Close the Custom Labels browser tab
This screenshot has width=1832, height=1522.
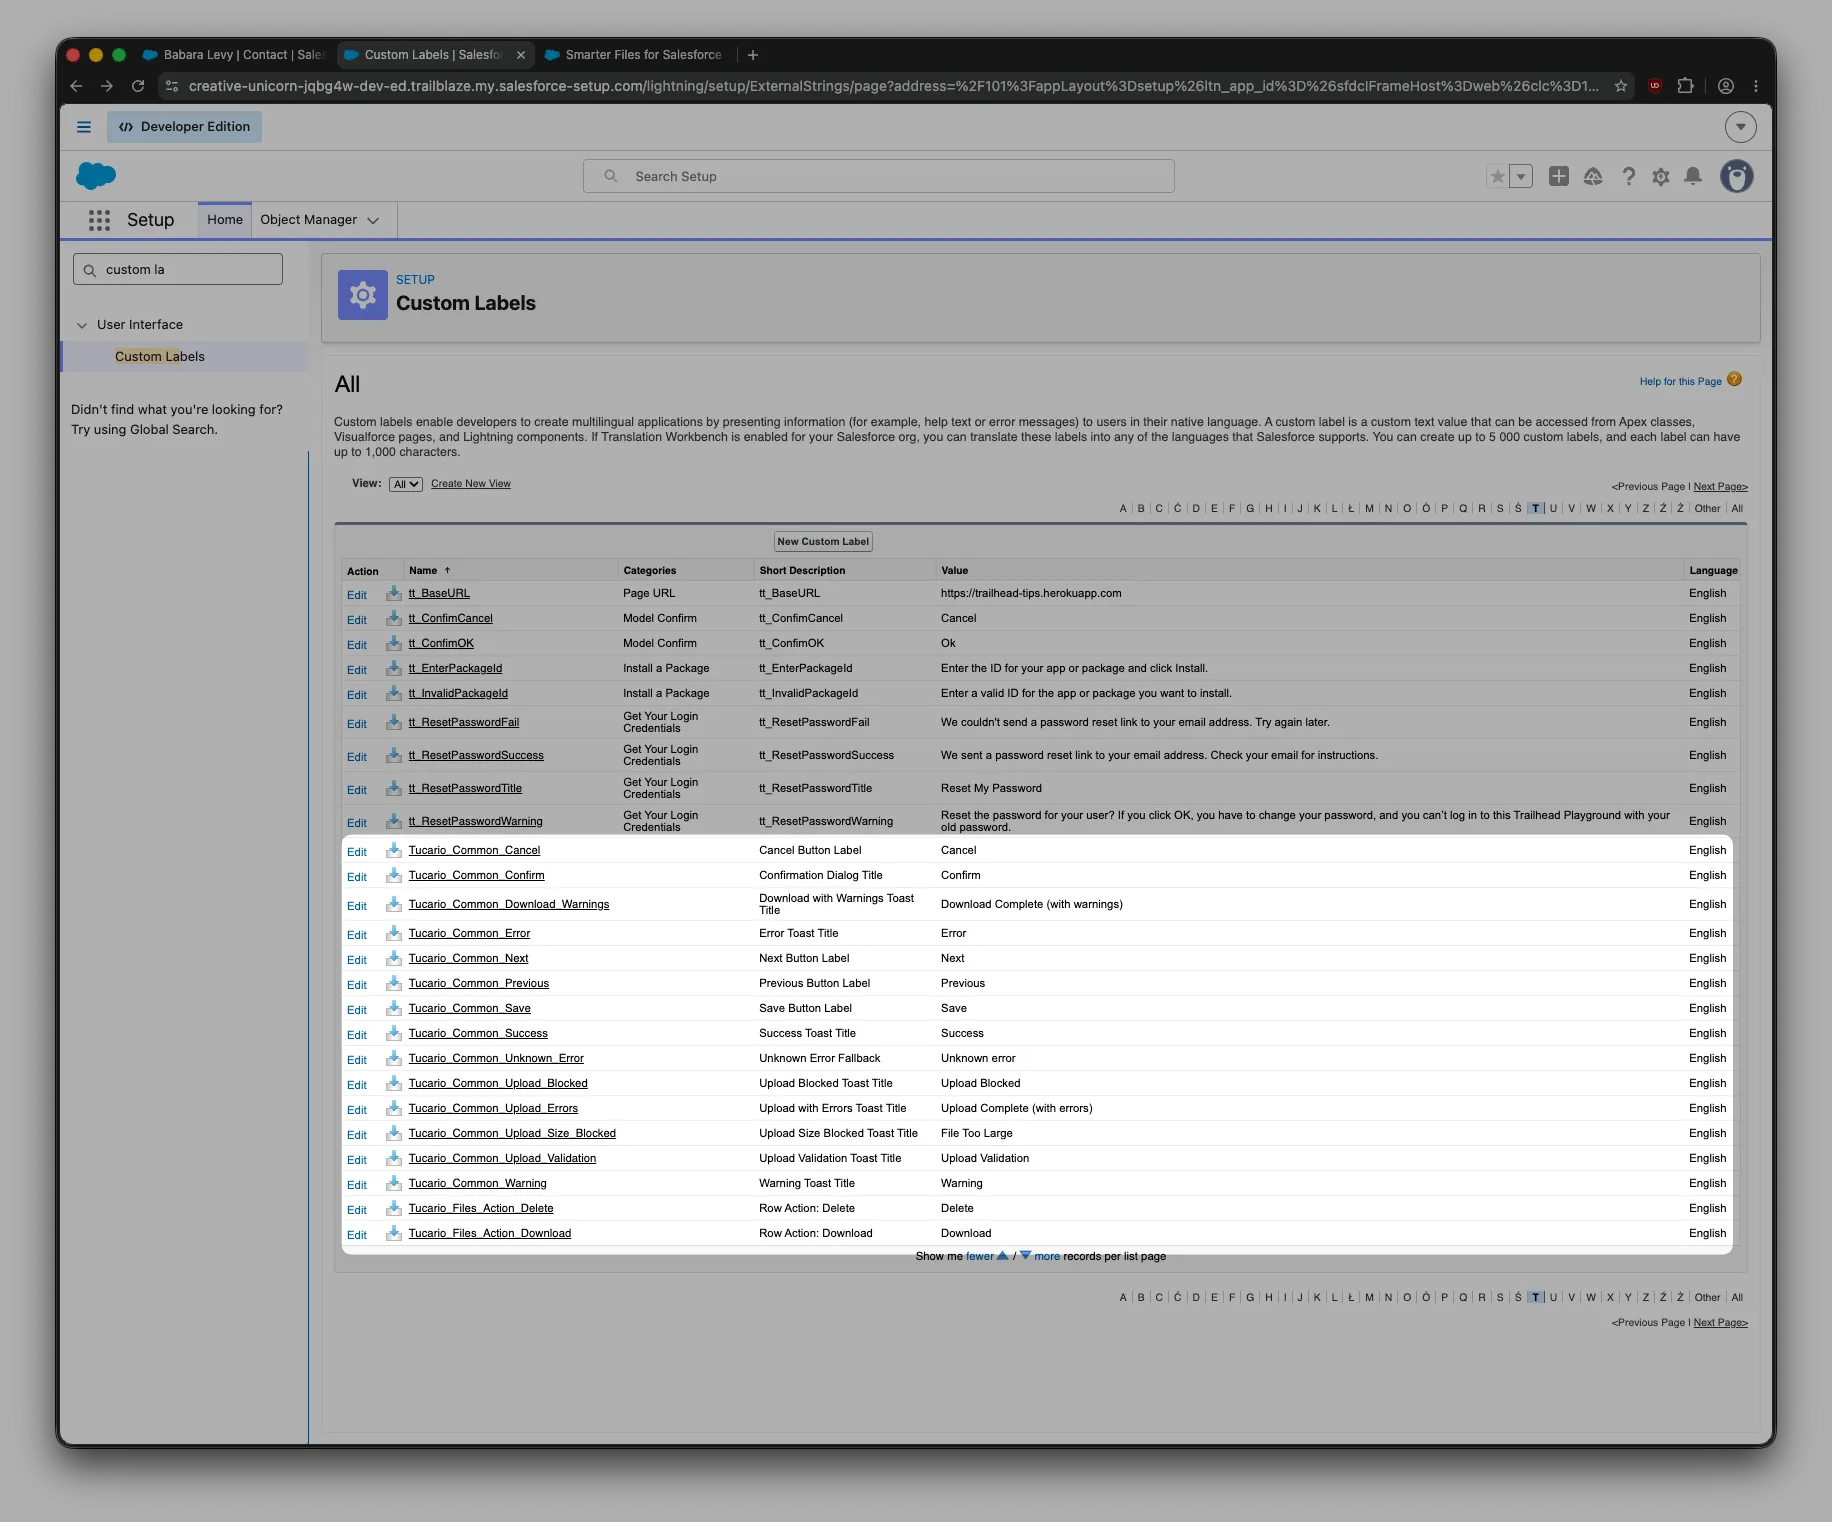(x=521, y=55)
